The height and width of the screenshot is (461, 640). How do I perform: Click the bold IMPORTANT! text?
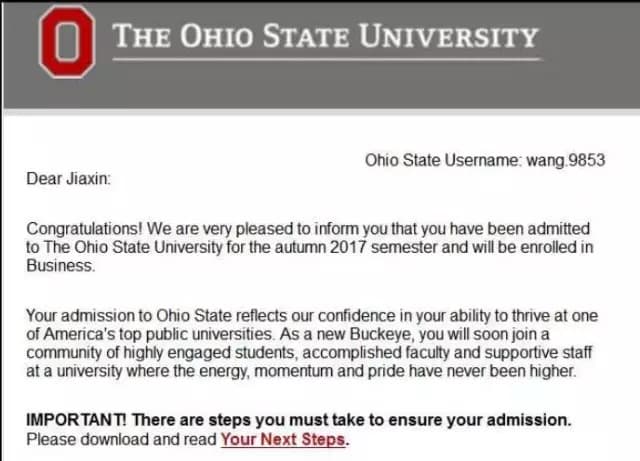tap(77, 420)
